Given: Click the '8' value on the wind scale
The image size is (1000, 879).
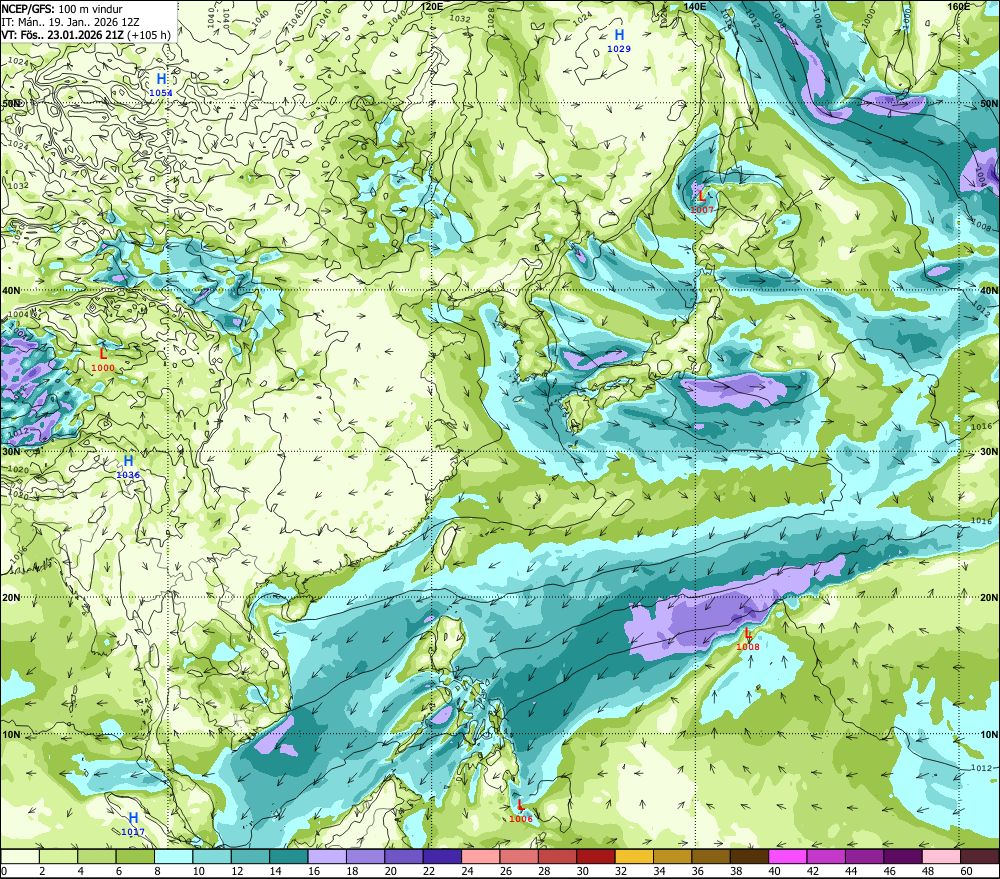Looking at the screenshot, I should point(157,871).
